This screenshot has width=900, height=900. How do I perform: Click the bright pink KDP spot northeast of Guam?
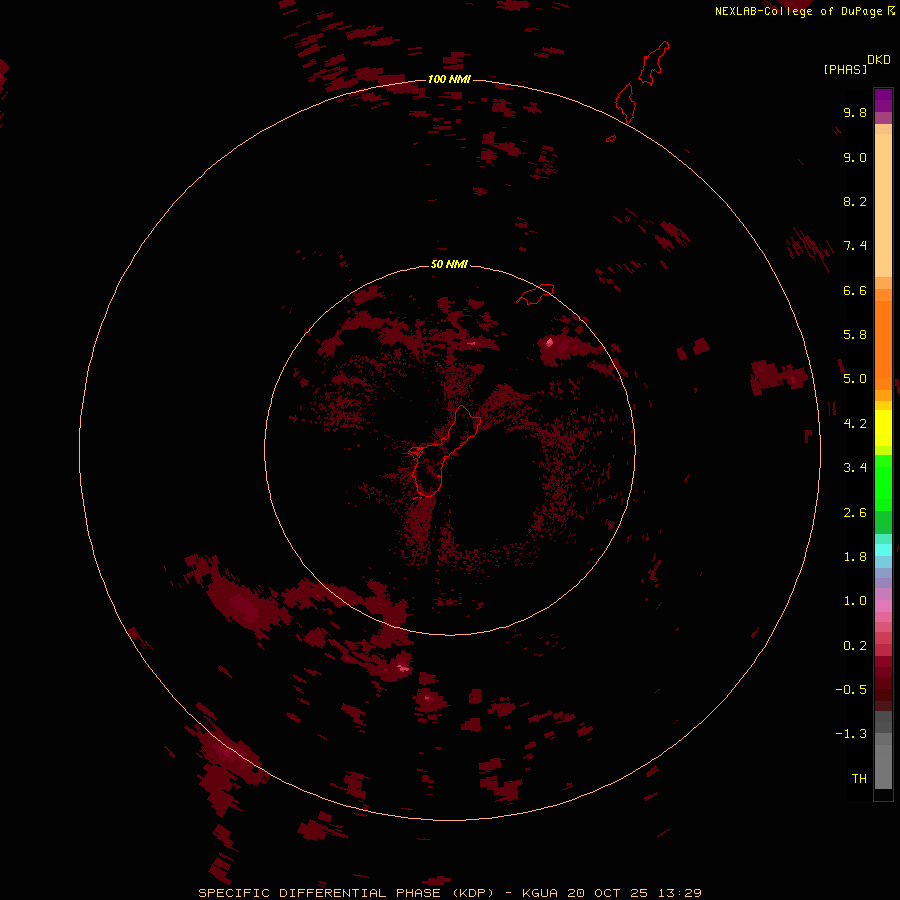coord(550,342)
